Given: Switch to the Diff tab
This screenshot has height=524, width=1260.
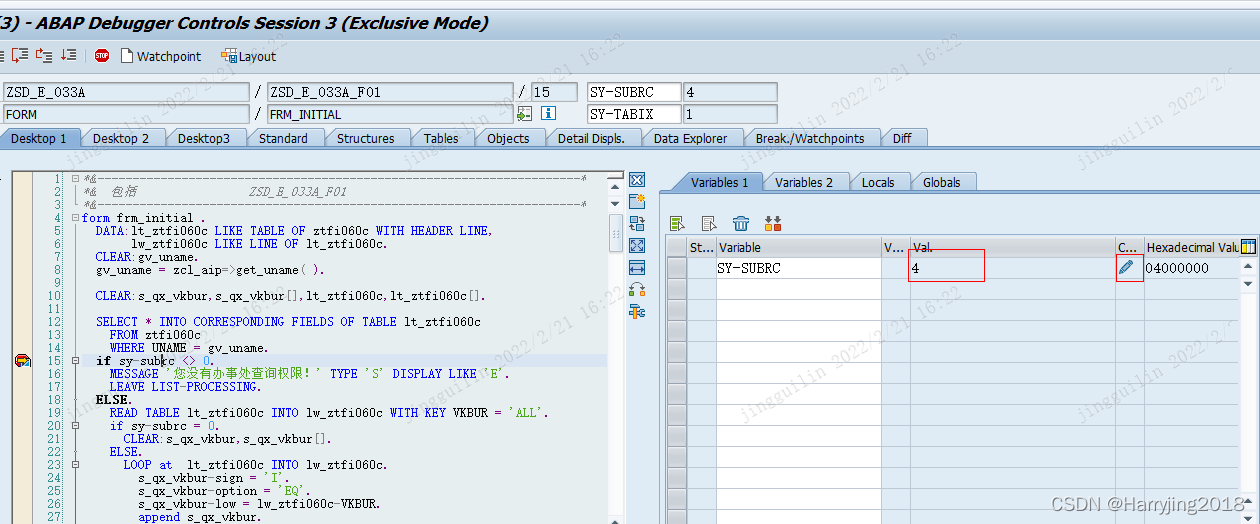Looking at the screenshot, I should [x=902, y=138].
